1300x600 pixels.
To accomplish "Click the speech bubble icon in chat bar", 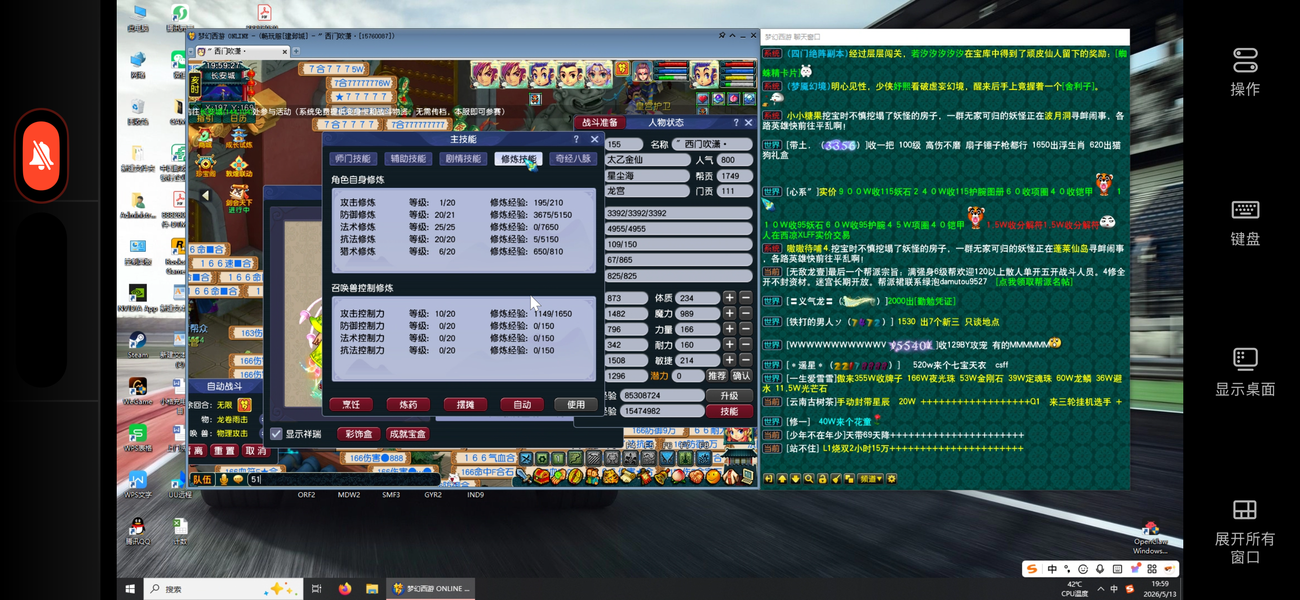I will tap(238, 480).
